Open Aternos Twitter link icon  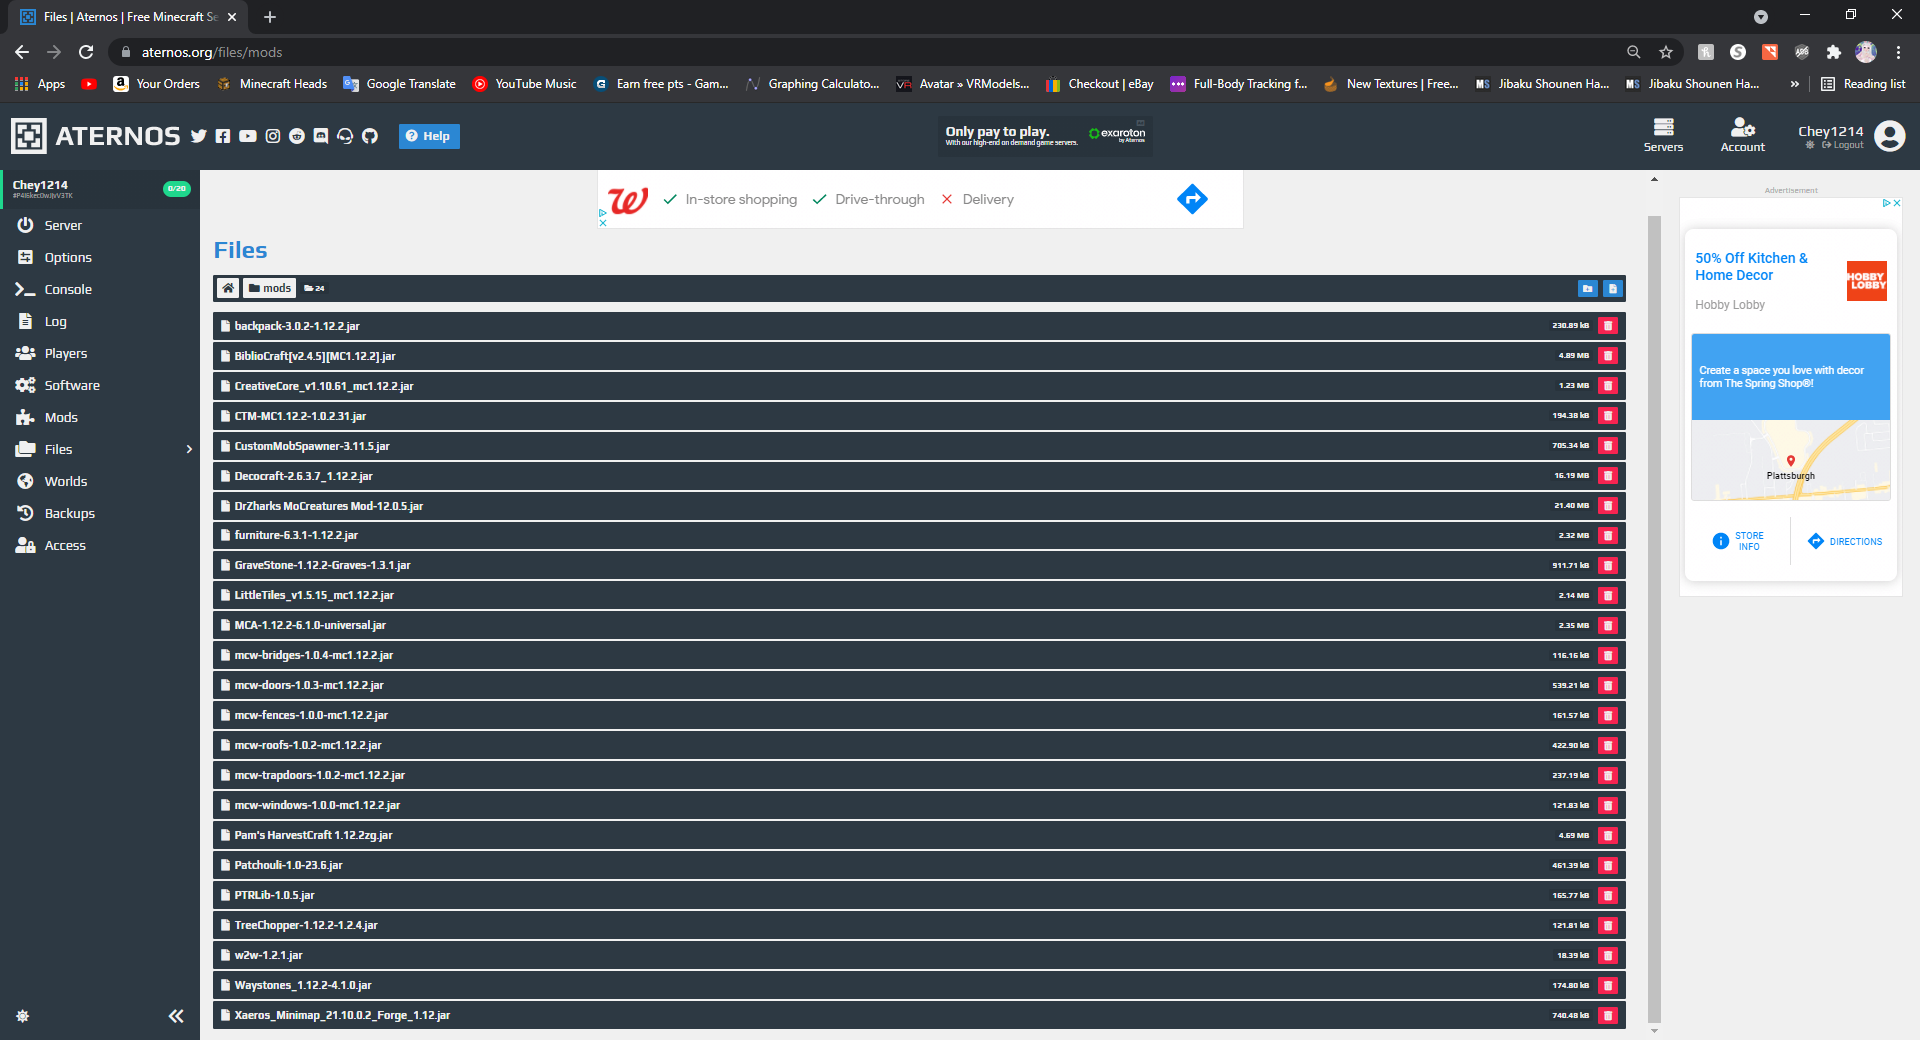point(199,136)
